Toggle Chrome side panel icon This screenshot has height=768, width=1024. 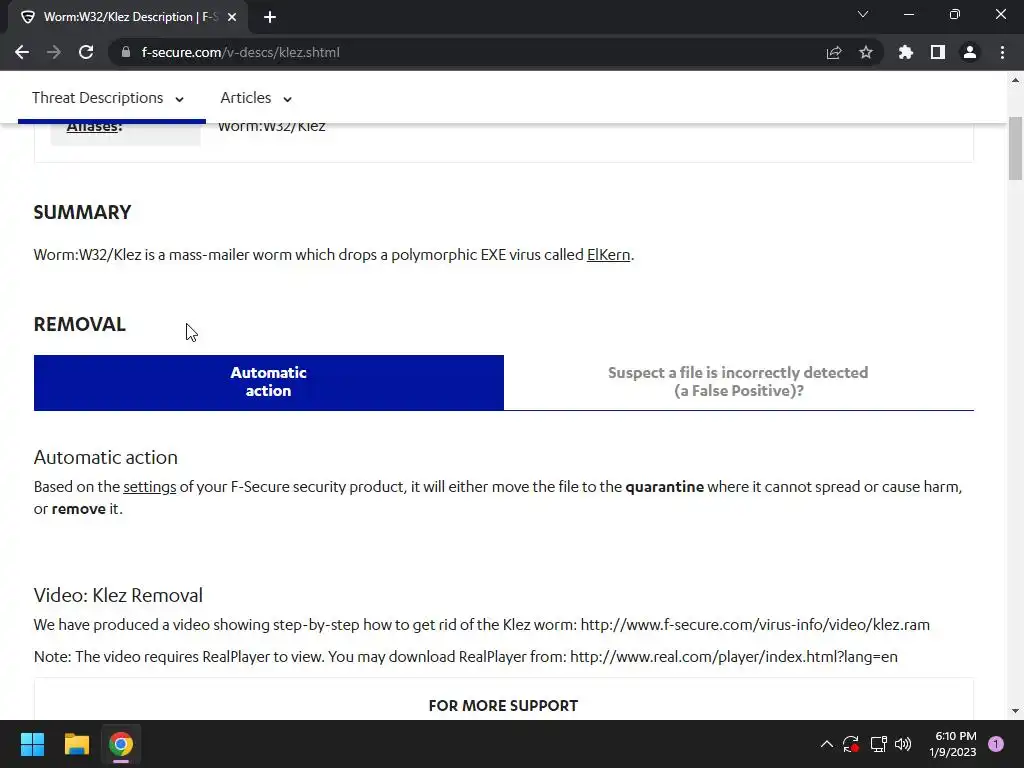point(938,52)
